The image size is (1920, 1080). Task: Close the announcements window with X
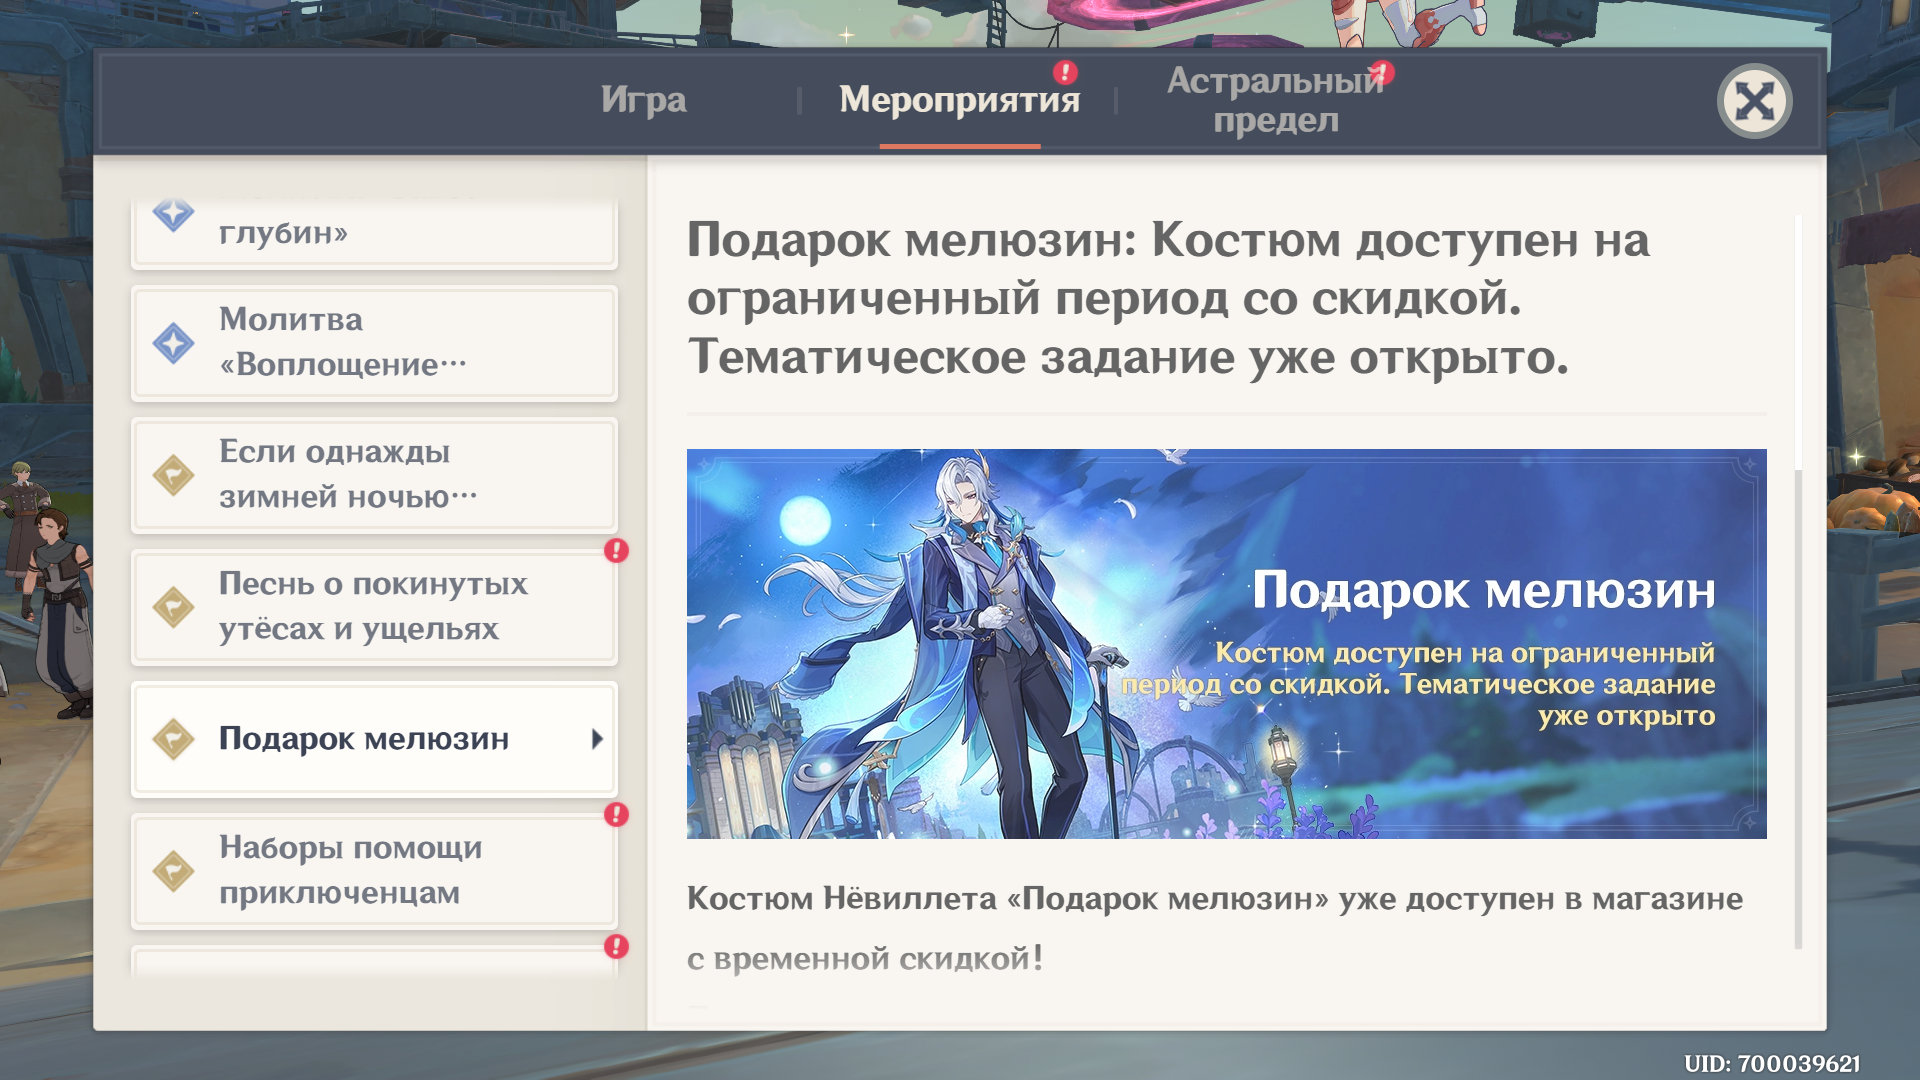(x=1754, y=101)
